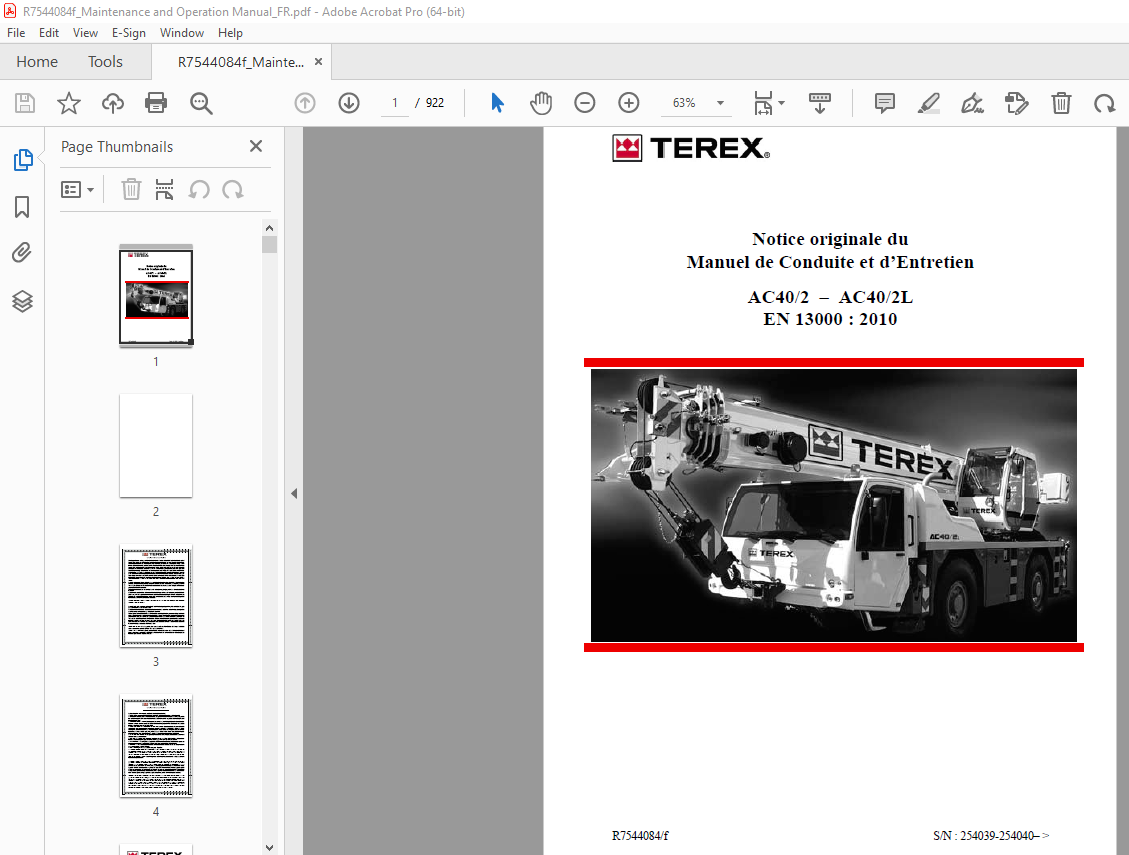1129x855 pixels.
Task: Go to previous page arrow
Action: pos(305,103)
